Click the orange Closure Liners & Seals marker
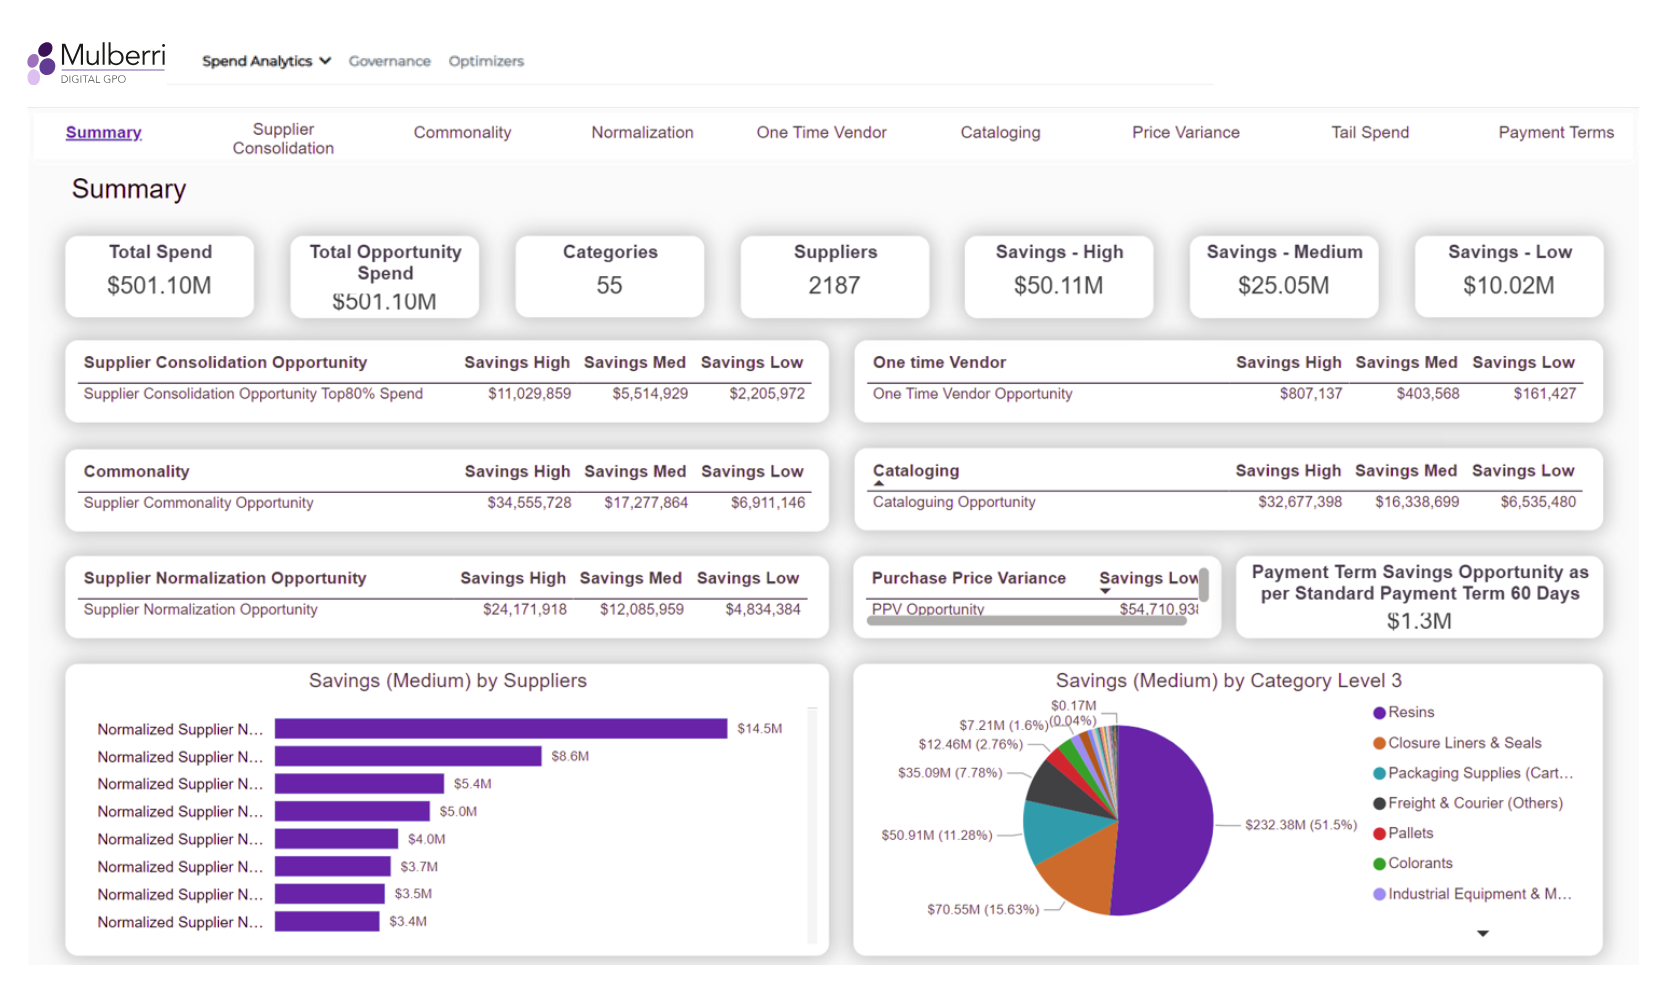The image size is (1666, 1000). (1379, 744)
